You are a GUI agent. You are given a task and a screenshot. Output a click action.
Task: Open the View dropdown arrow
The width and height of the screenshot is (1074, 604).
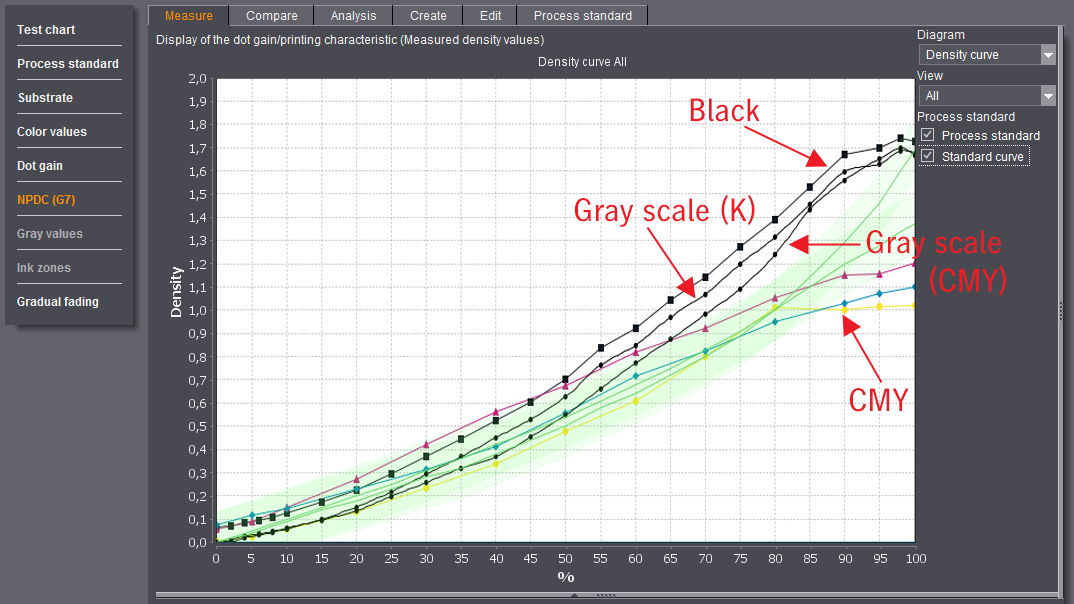click(1048, 96)
